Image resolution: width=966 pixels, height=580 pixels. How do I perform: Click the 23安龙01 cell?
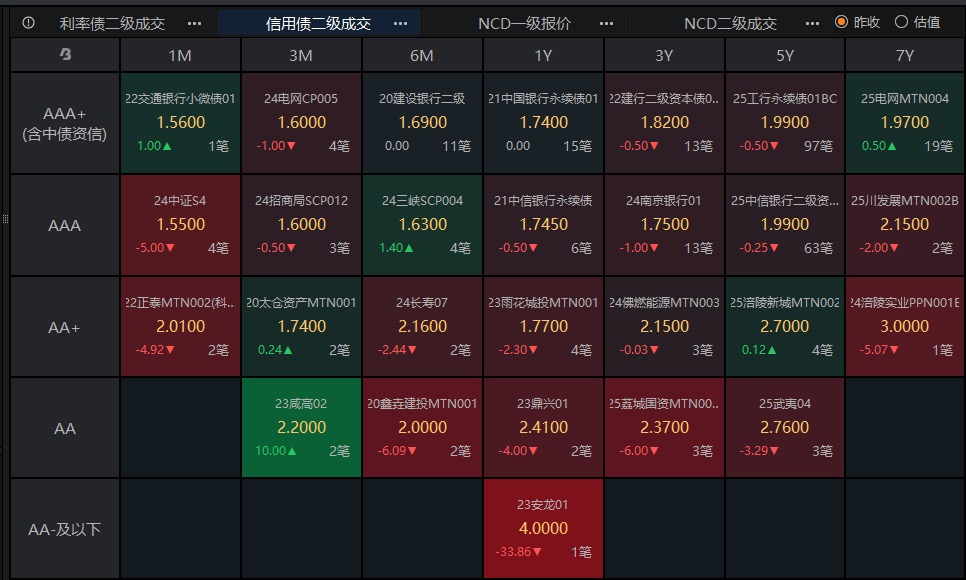pyautogui.click(x=543, y=529)
